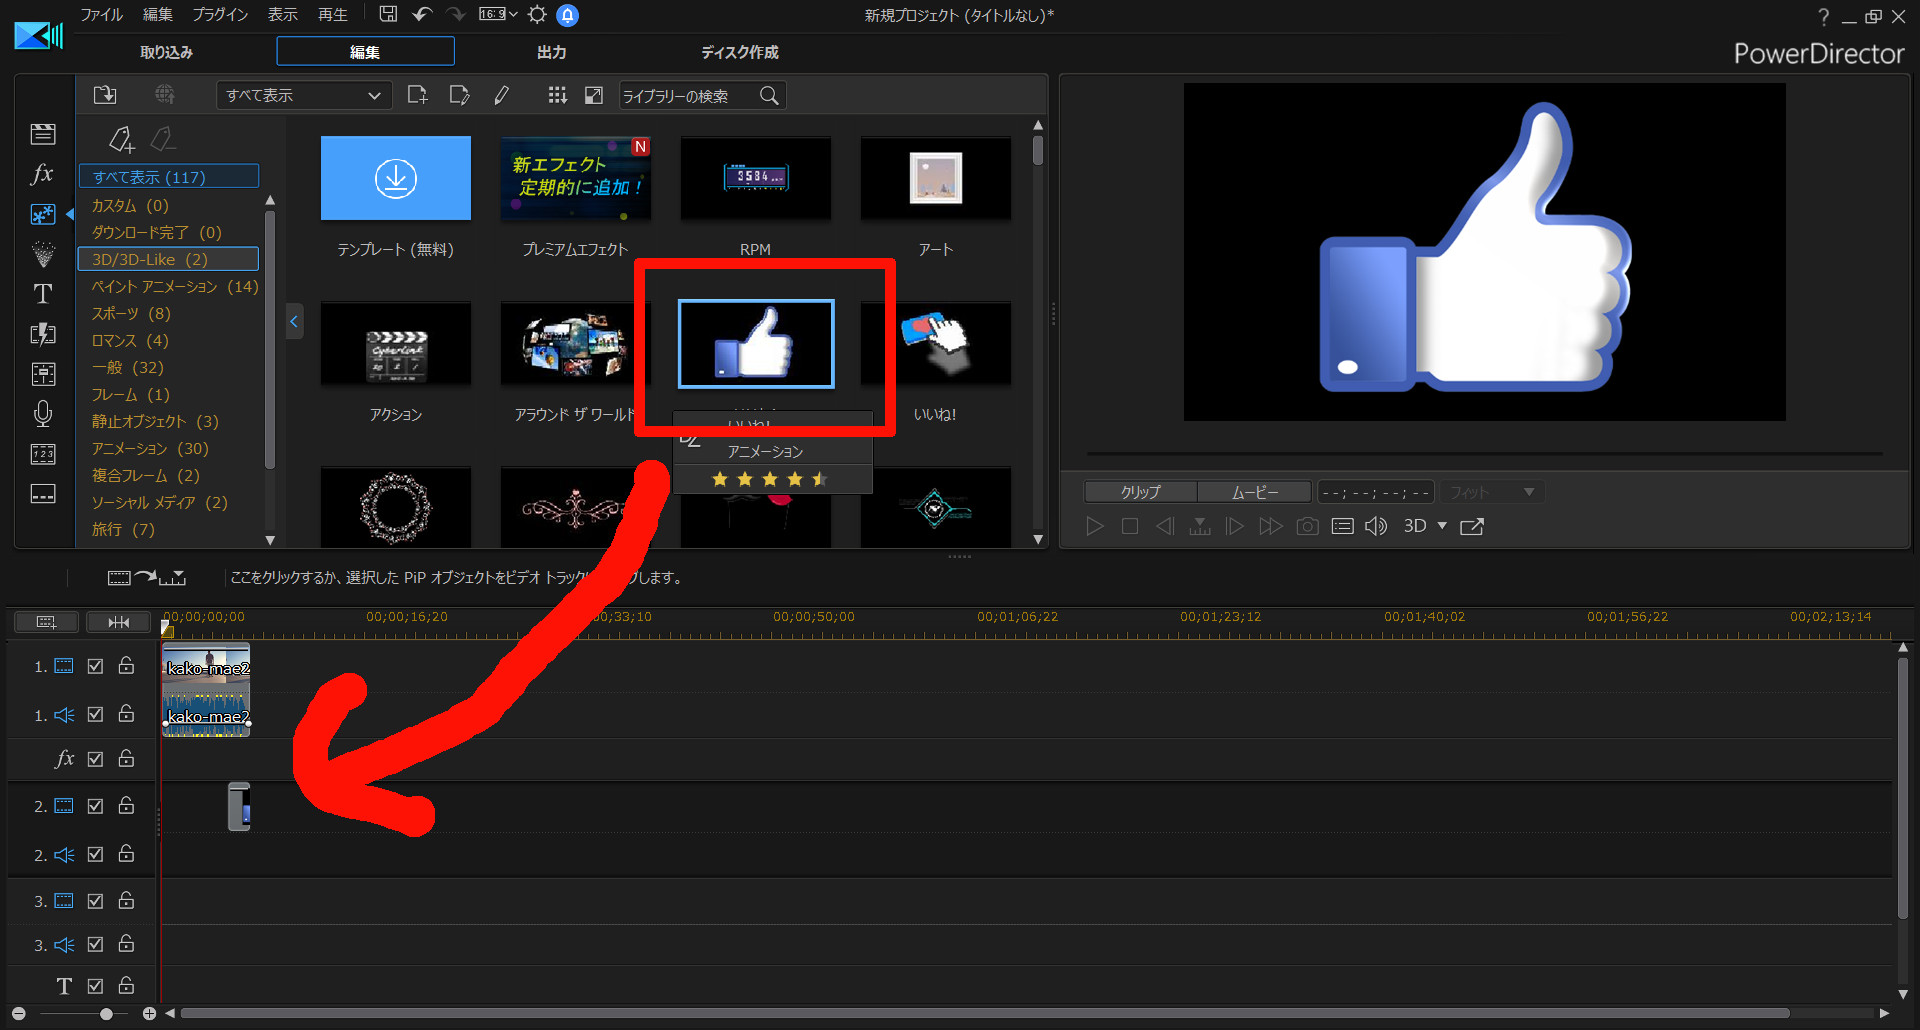Toggle audio track 1 checkbox
This screenshot has width=1920, height=1030.
click(x=95, y=714)
